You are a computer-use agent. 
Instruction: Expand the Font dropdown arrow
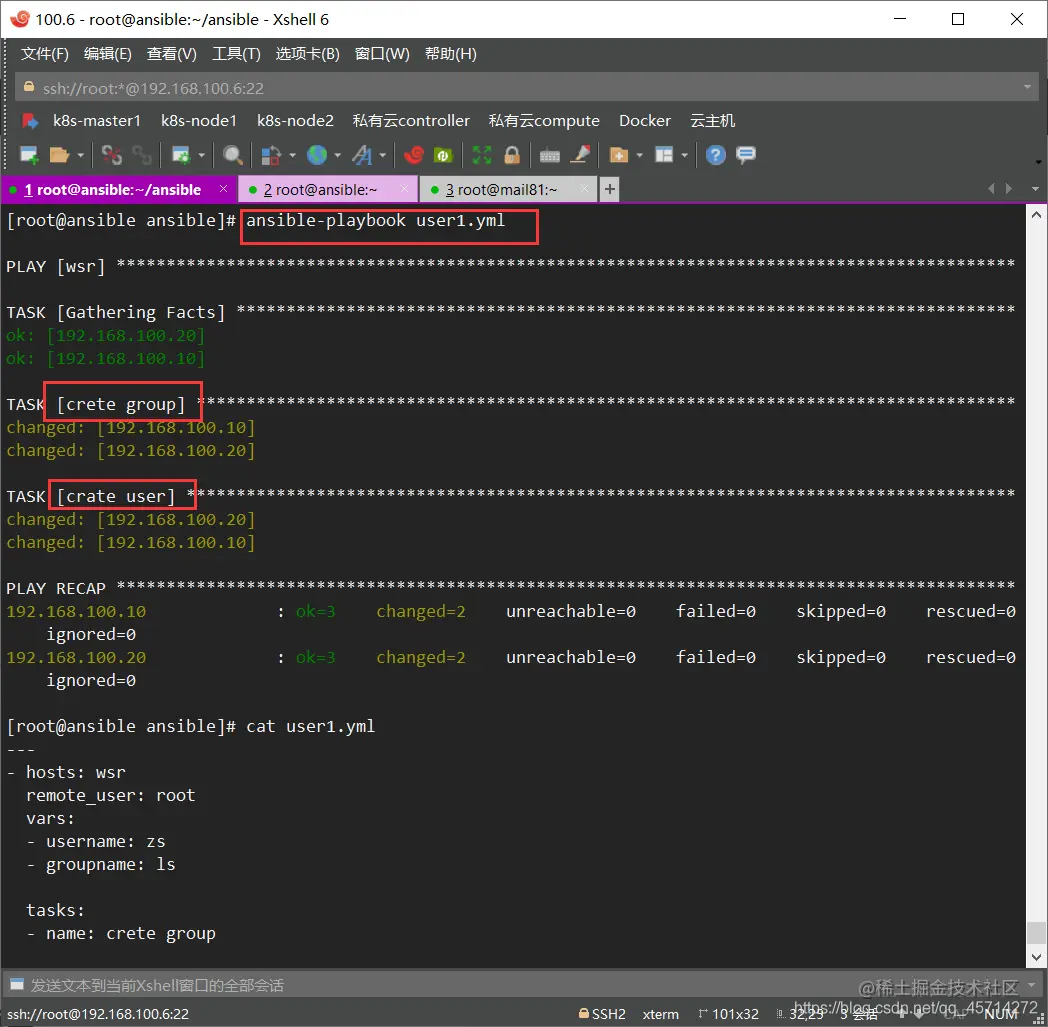383,155
